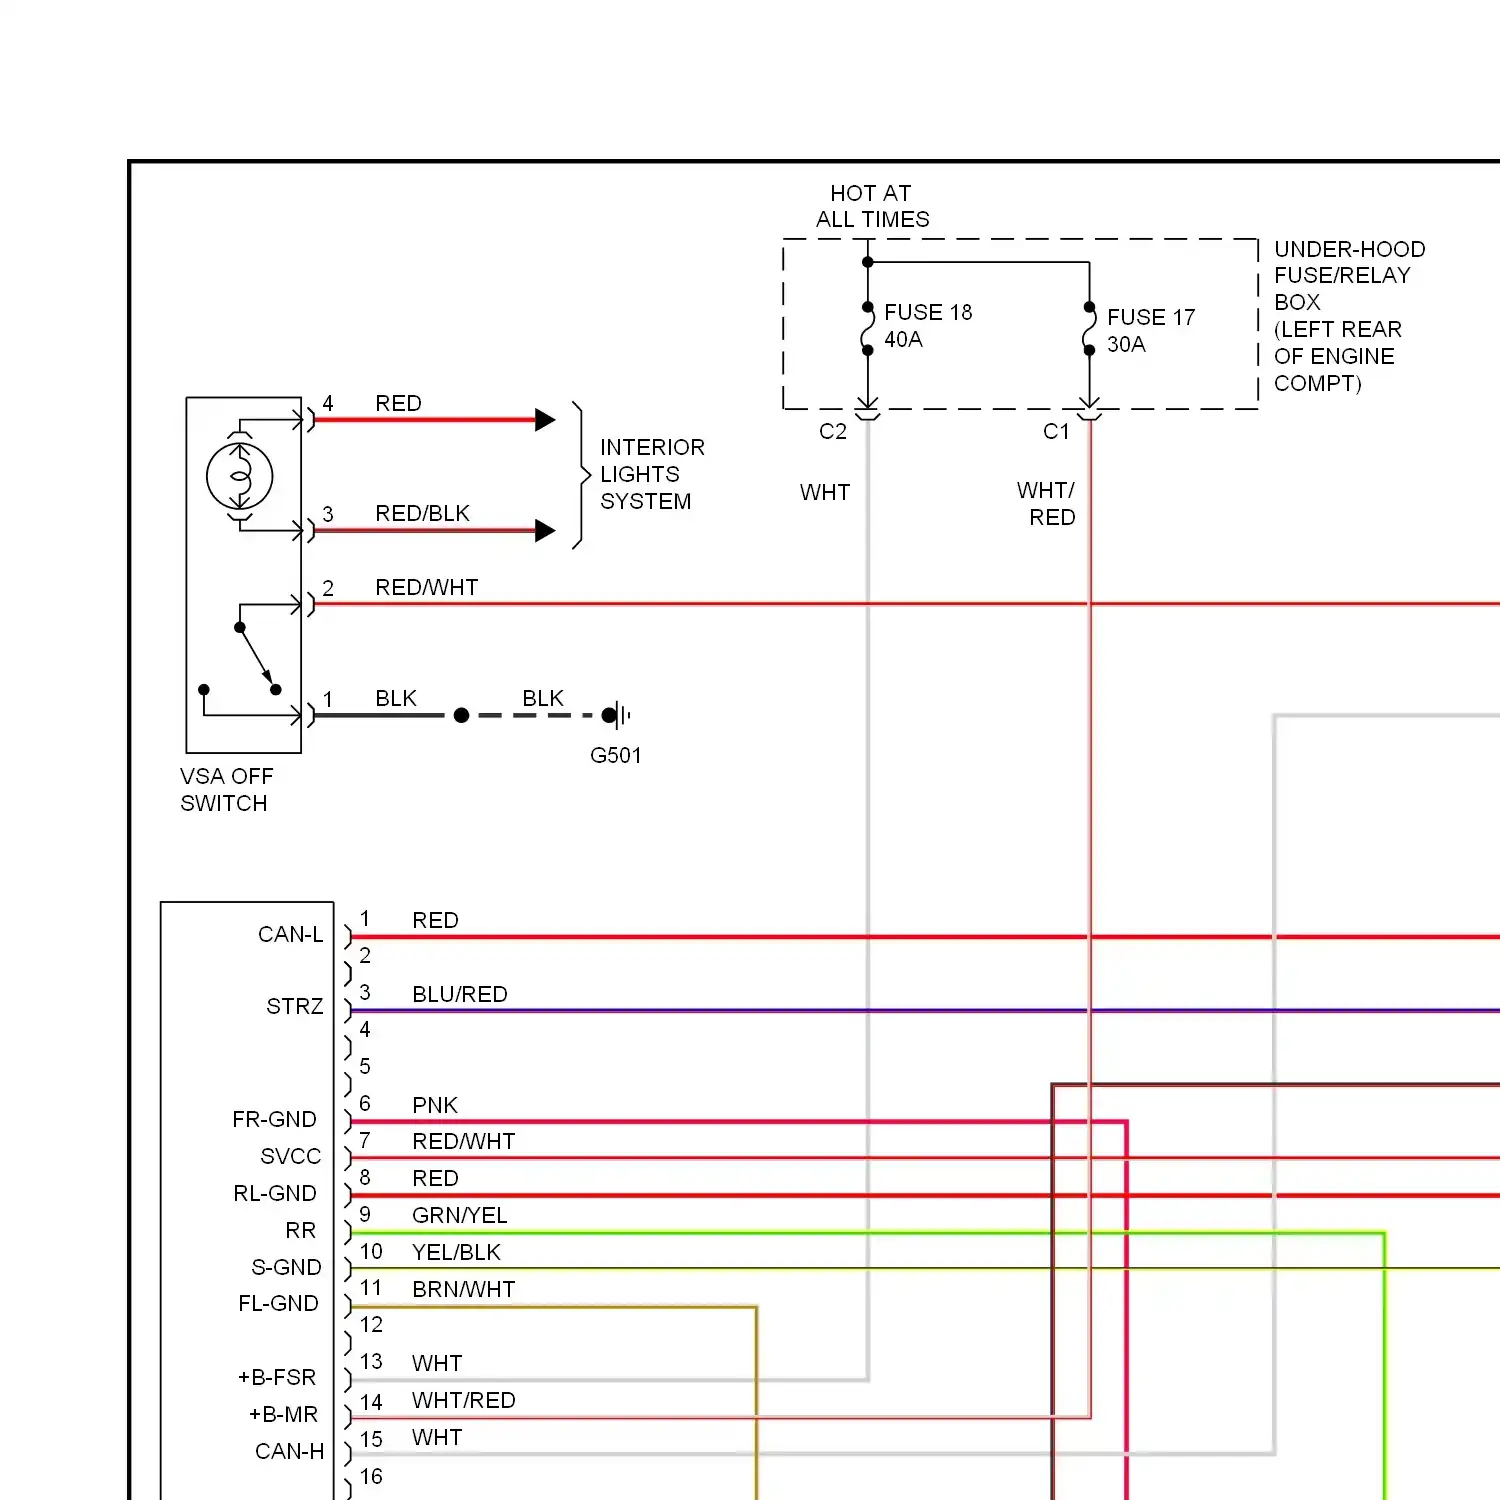Image resolution: width=1500 pixels, height=1500 pixels.
Task: Click the "+B-MR" terminal label
Action: click(x=283, y=1414)
